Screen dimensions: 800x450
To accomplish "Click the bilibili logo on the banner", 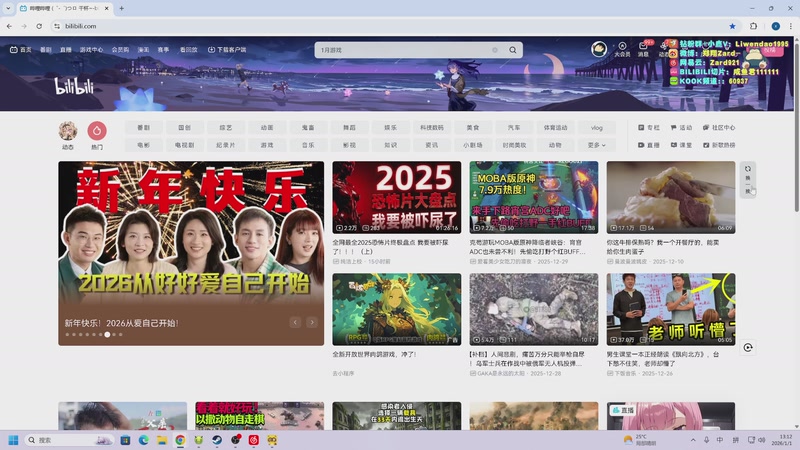I will [x=74, y=86].
